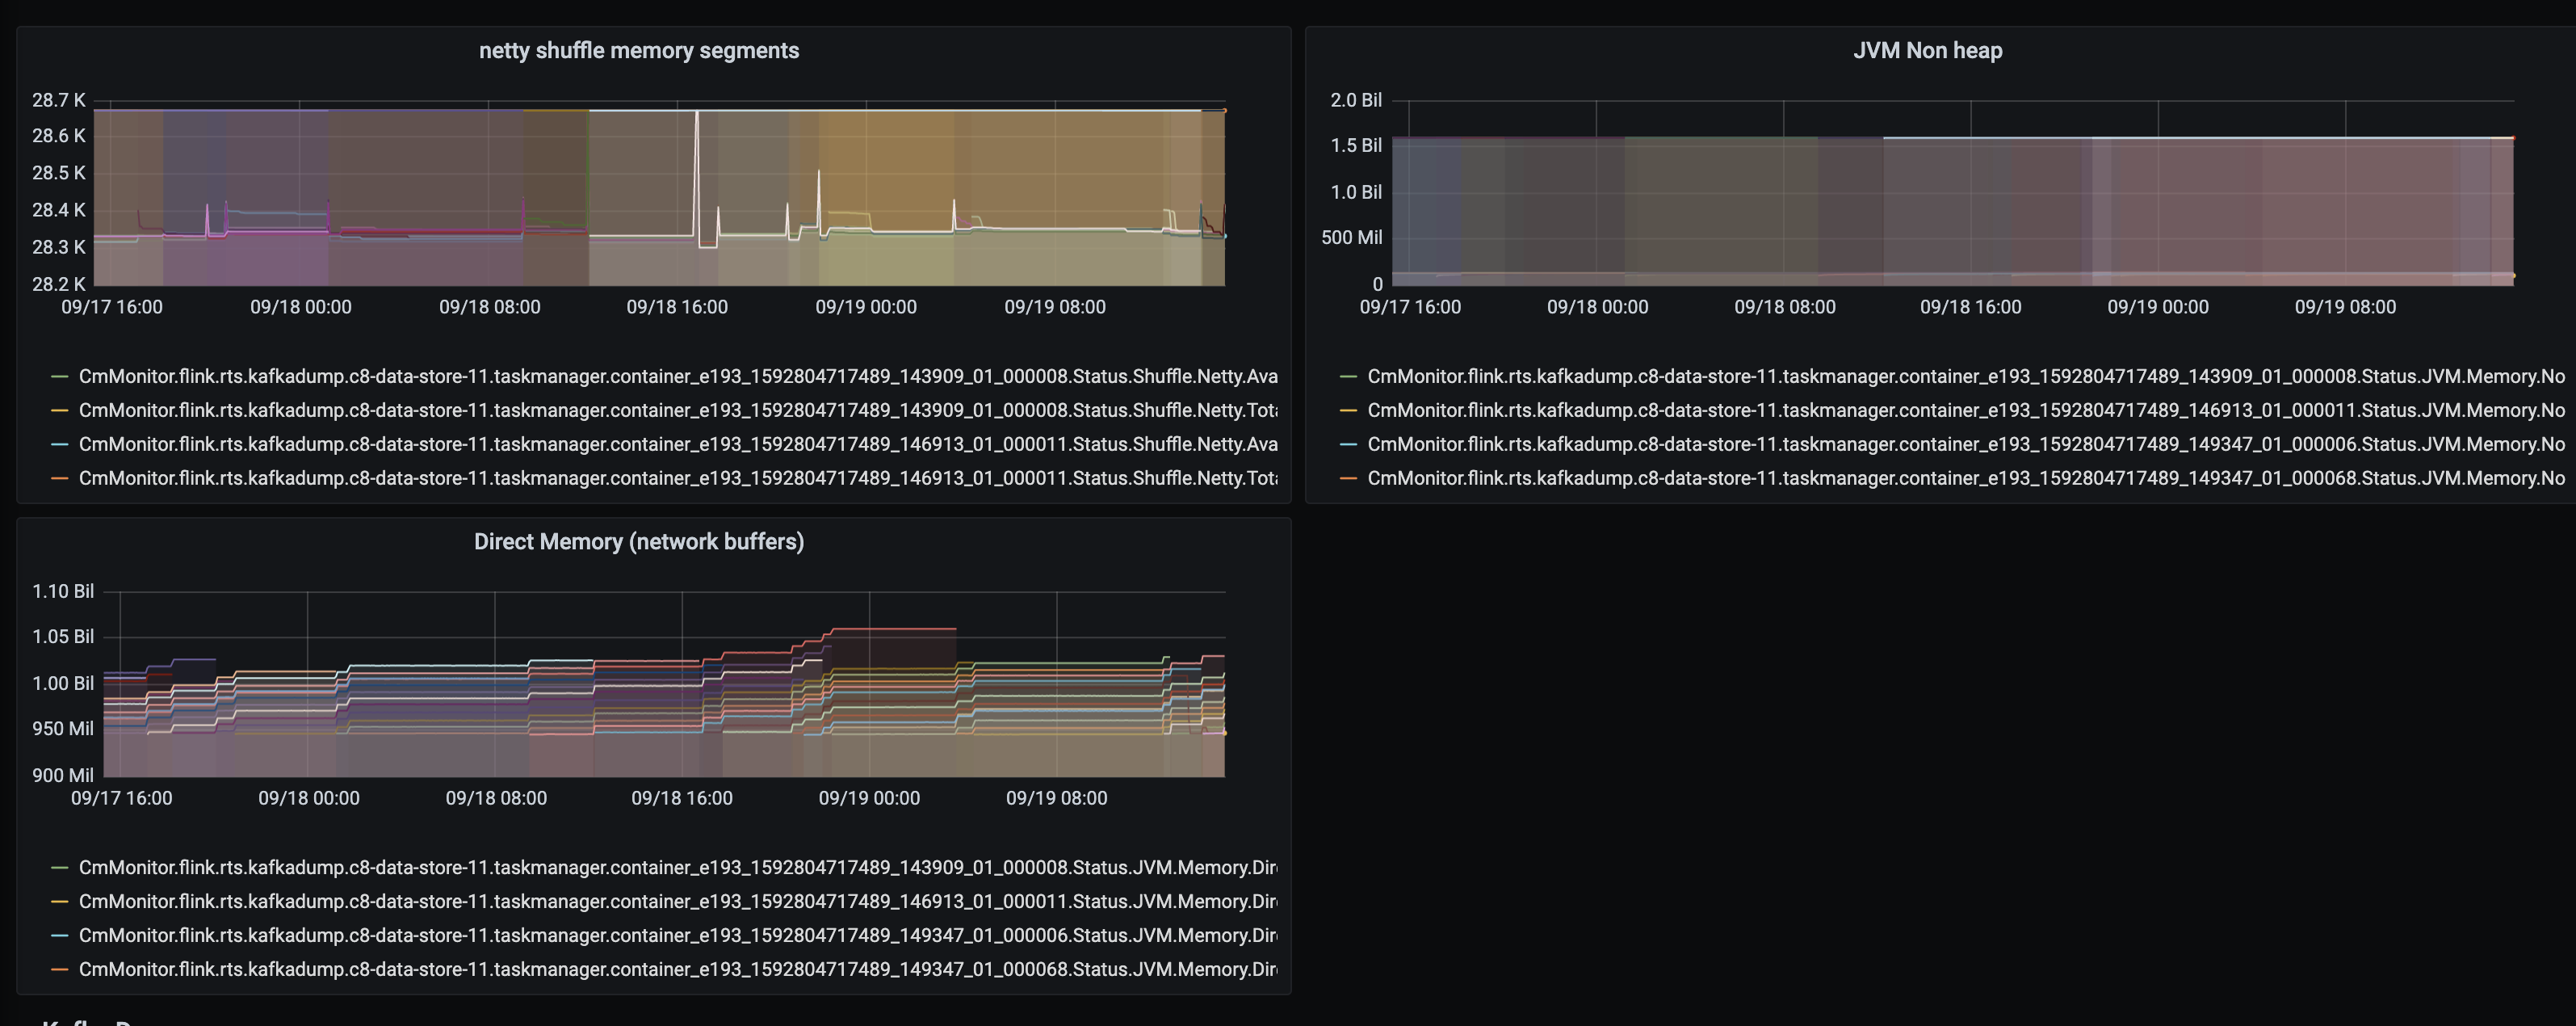Open the netty shuffle memory segments panel menu
This screenshot has height=1026, width=2576.
(638, 50)
